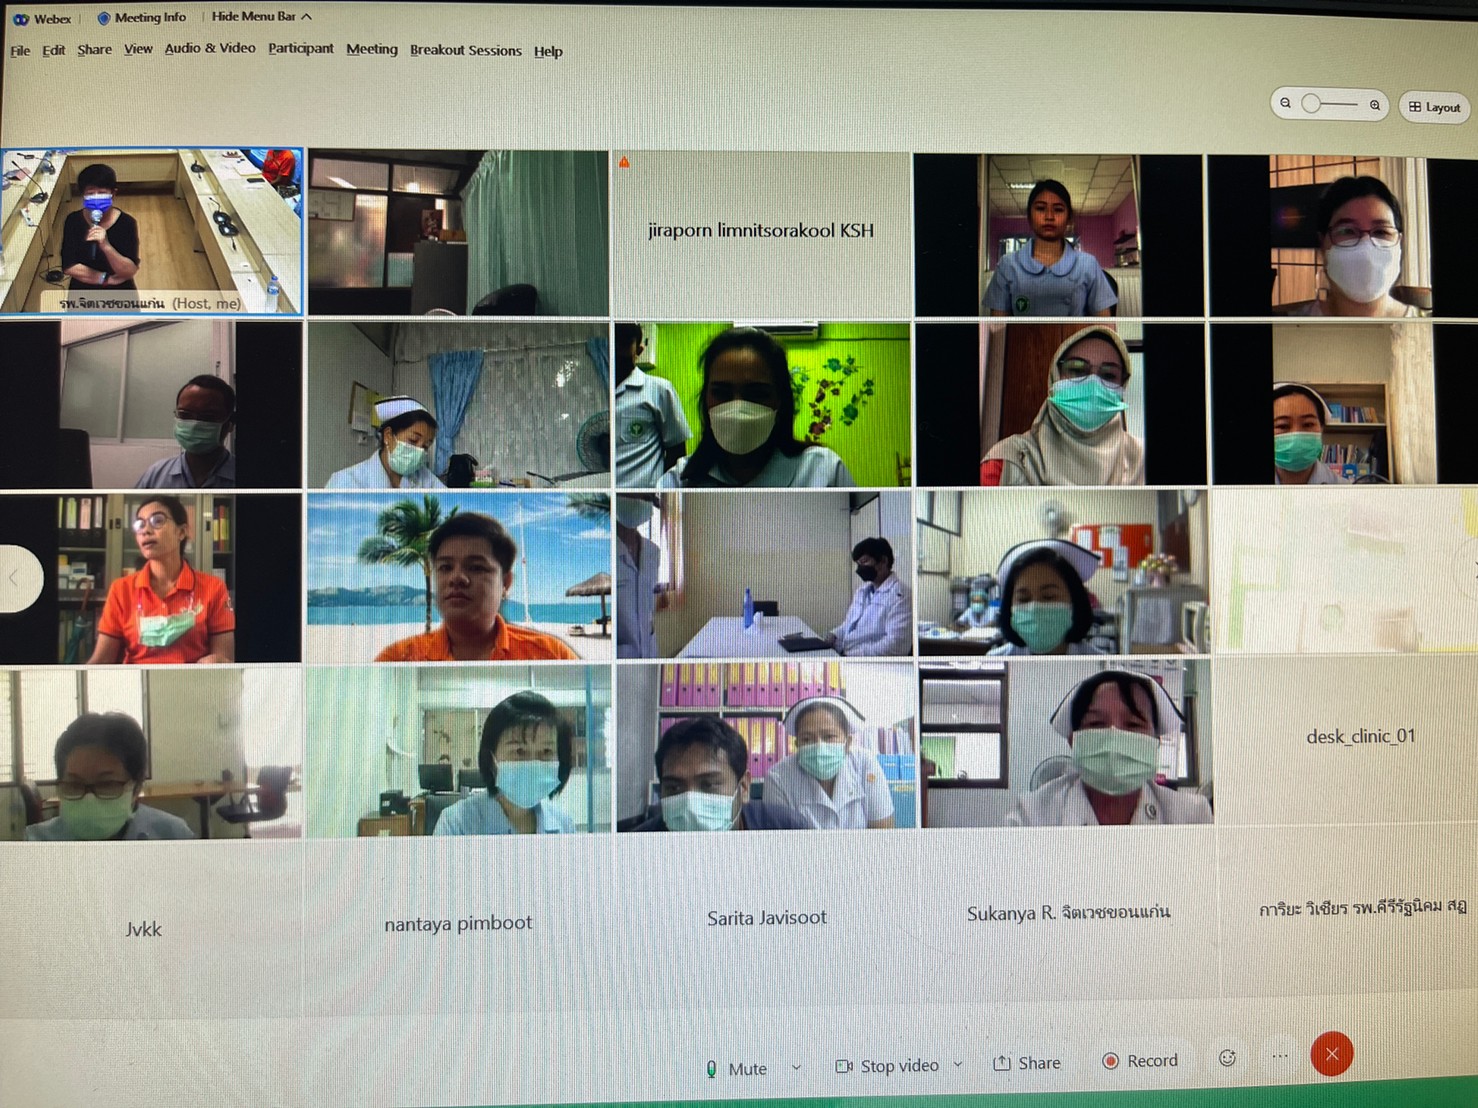Open the Layout button
The image size is (1478, 1108).
1434,106
